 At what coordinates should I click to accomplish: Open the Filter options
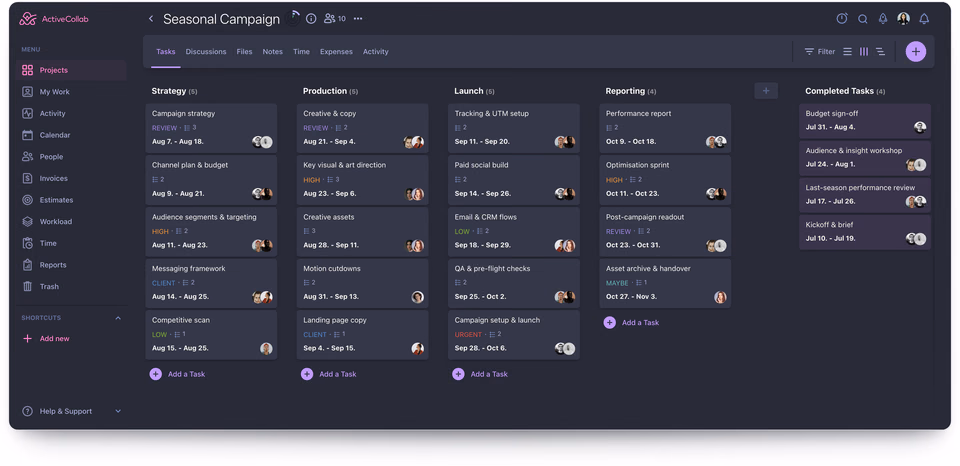[x=819, y=52]
